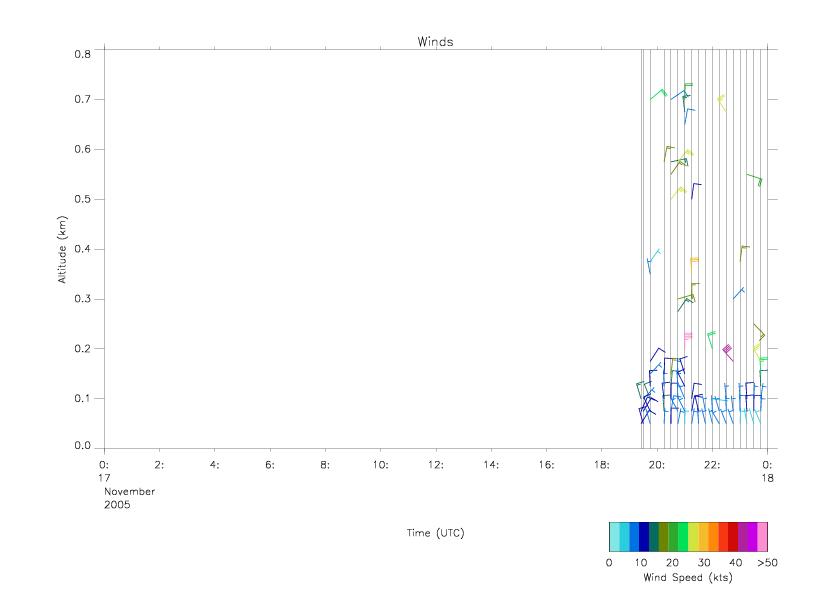
Task: Click the '2005' year label
Action: (x=117, y=504)
